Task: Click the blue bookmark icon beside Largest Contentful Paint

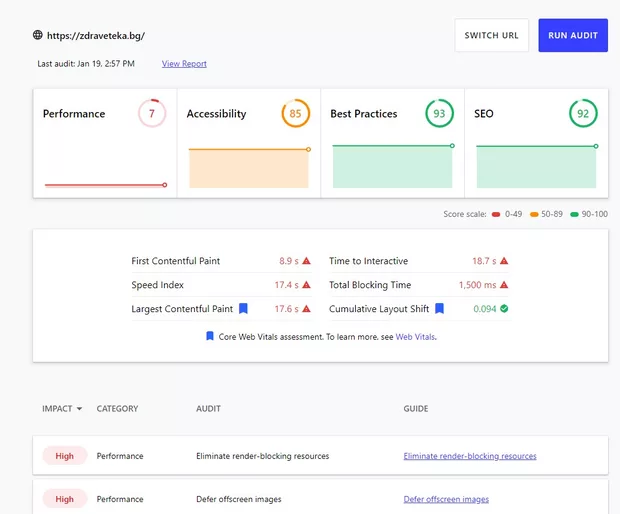Action: (x=243, y=309)
